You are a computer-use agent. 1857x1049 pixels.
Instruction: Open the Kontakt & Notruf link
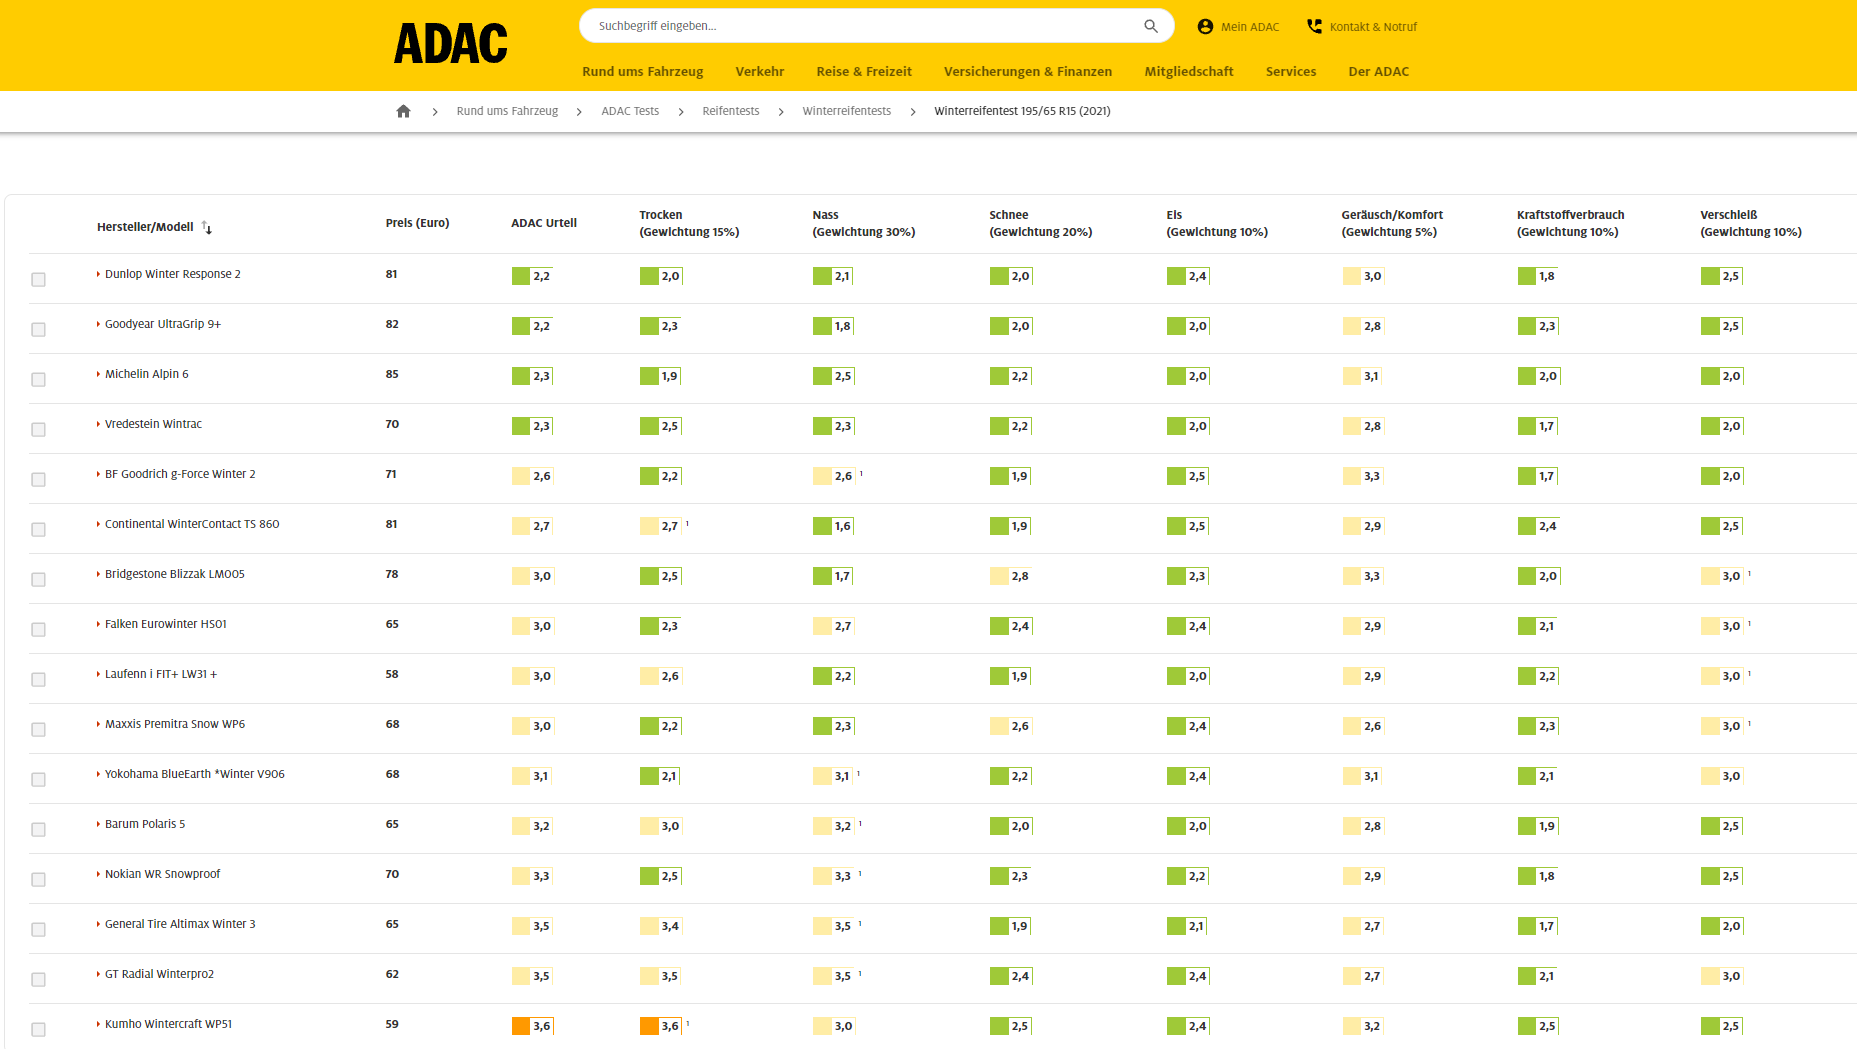point(1373,27)
